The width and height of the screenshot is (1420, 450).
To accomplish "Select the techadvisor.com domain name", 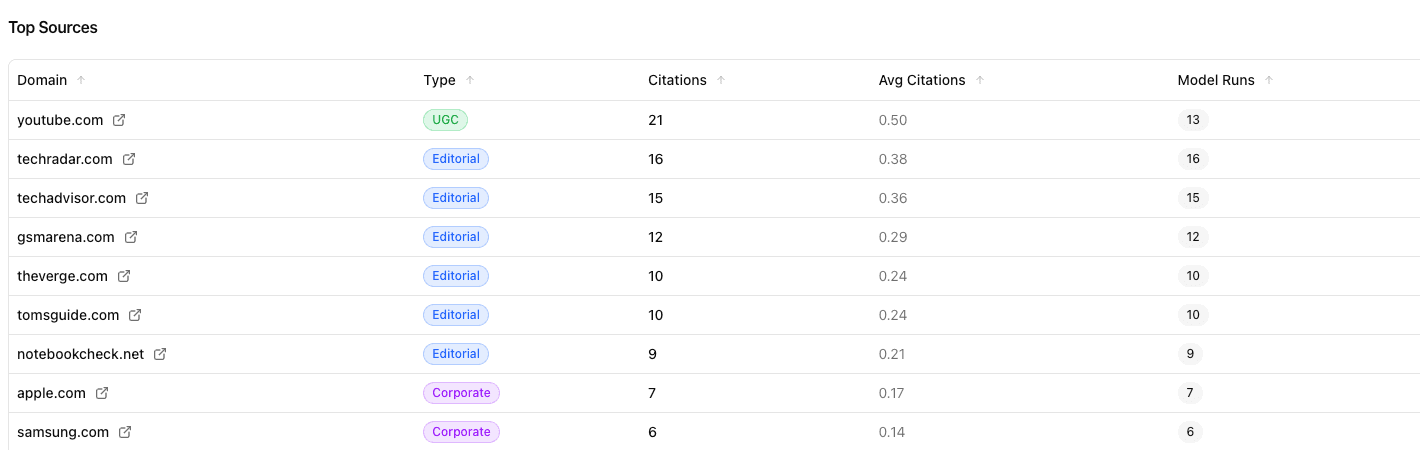I will click(x=72, y=198).
